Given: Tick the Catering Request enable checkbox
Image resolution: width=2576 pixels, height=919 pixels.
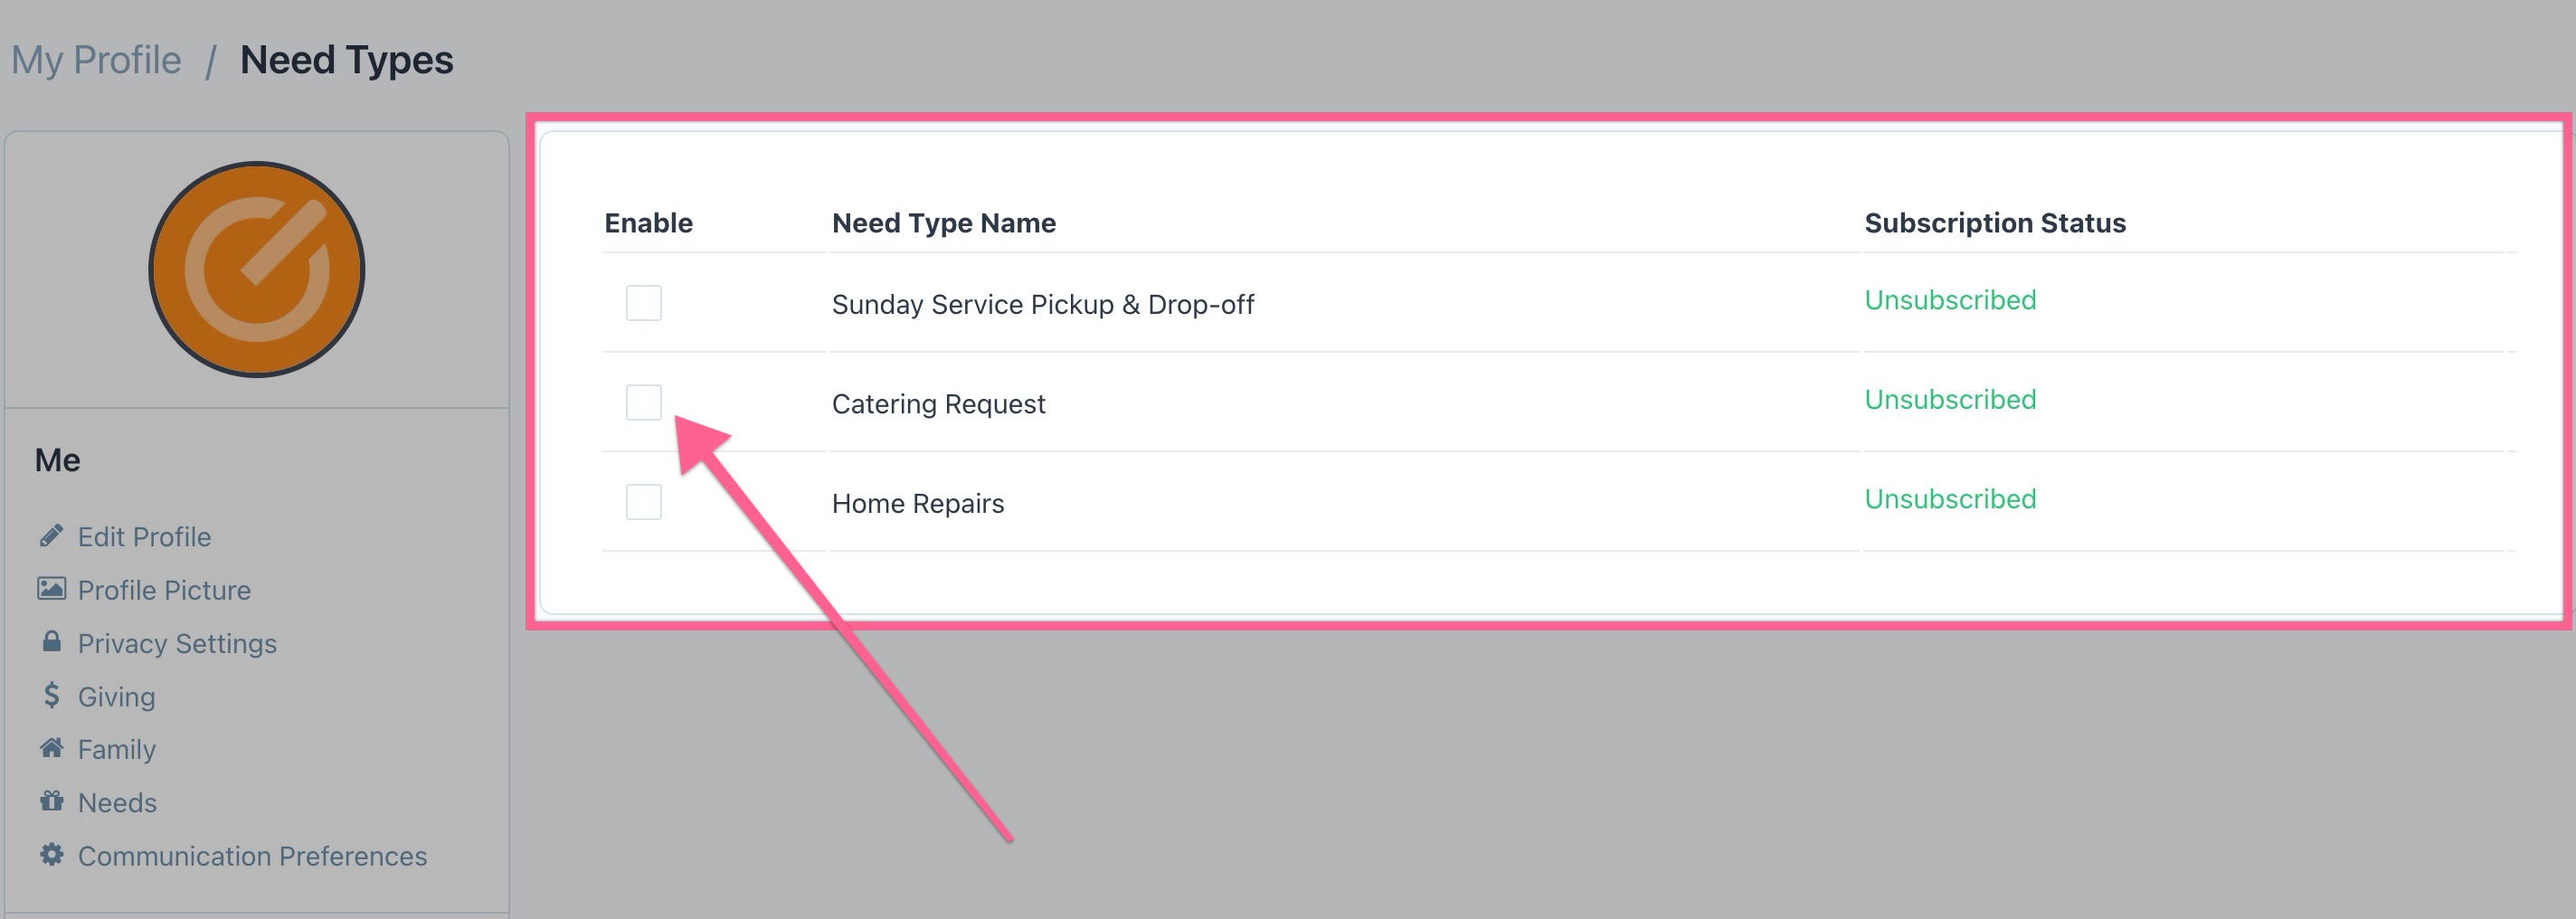Looking at the screenshot, I should [643, 402].
